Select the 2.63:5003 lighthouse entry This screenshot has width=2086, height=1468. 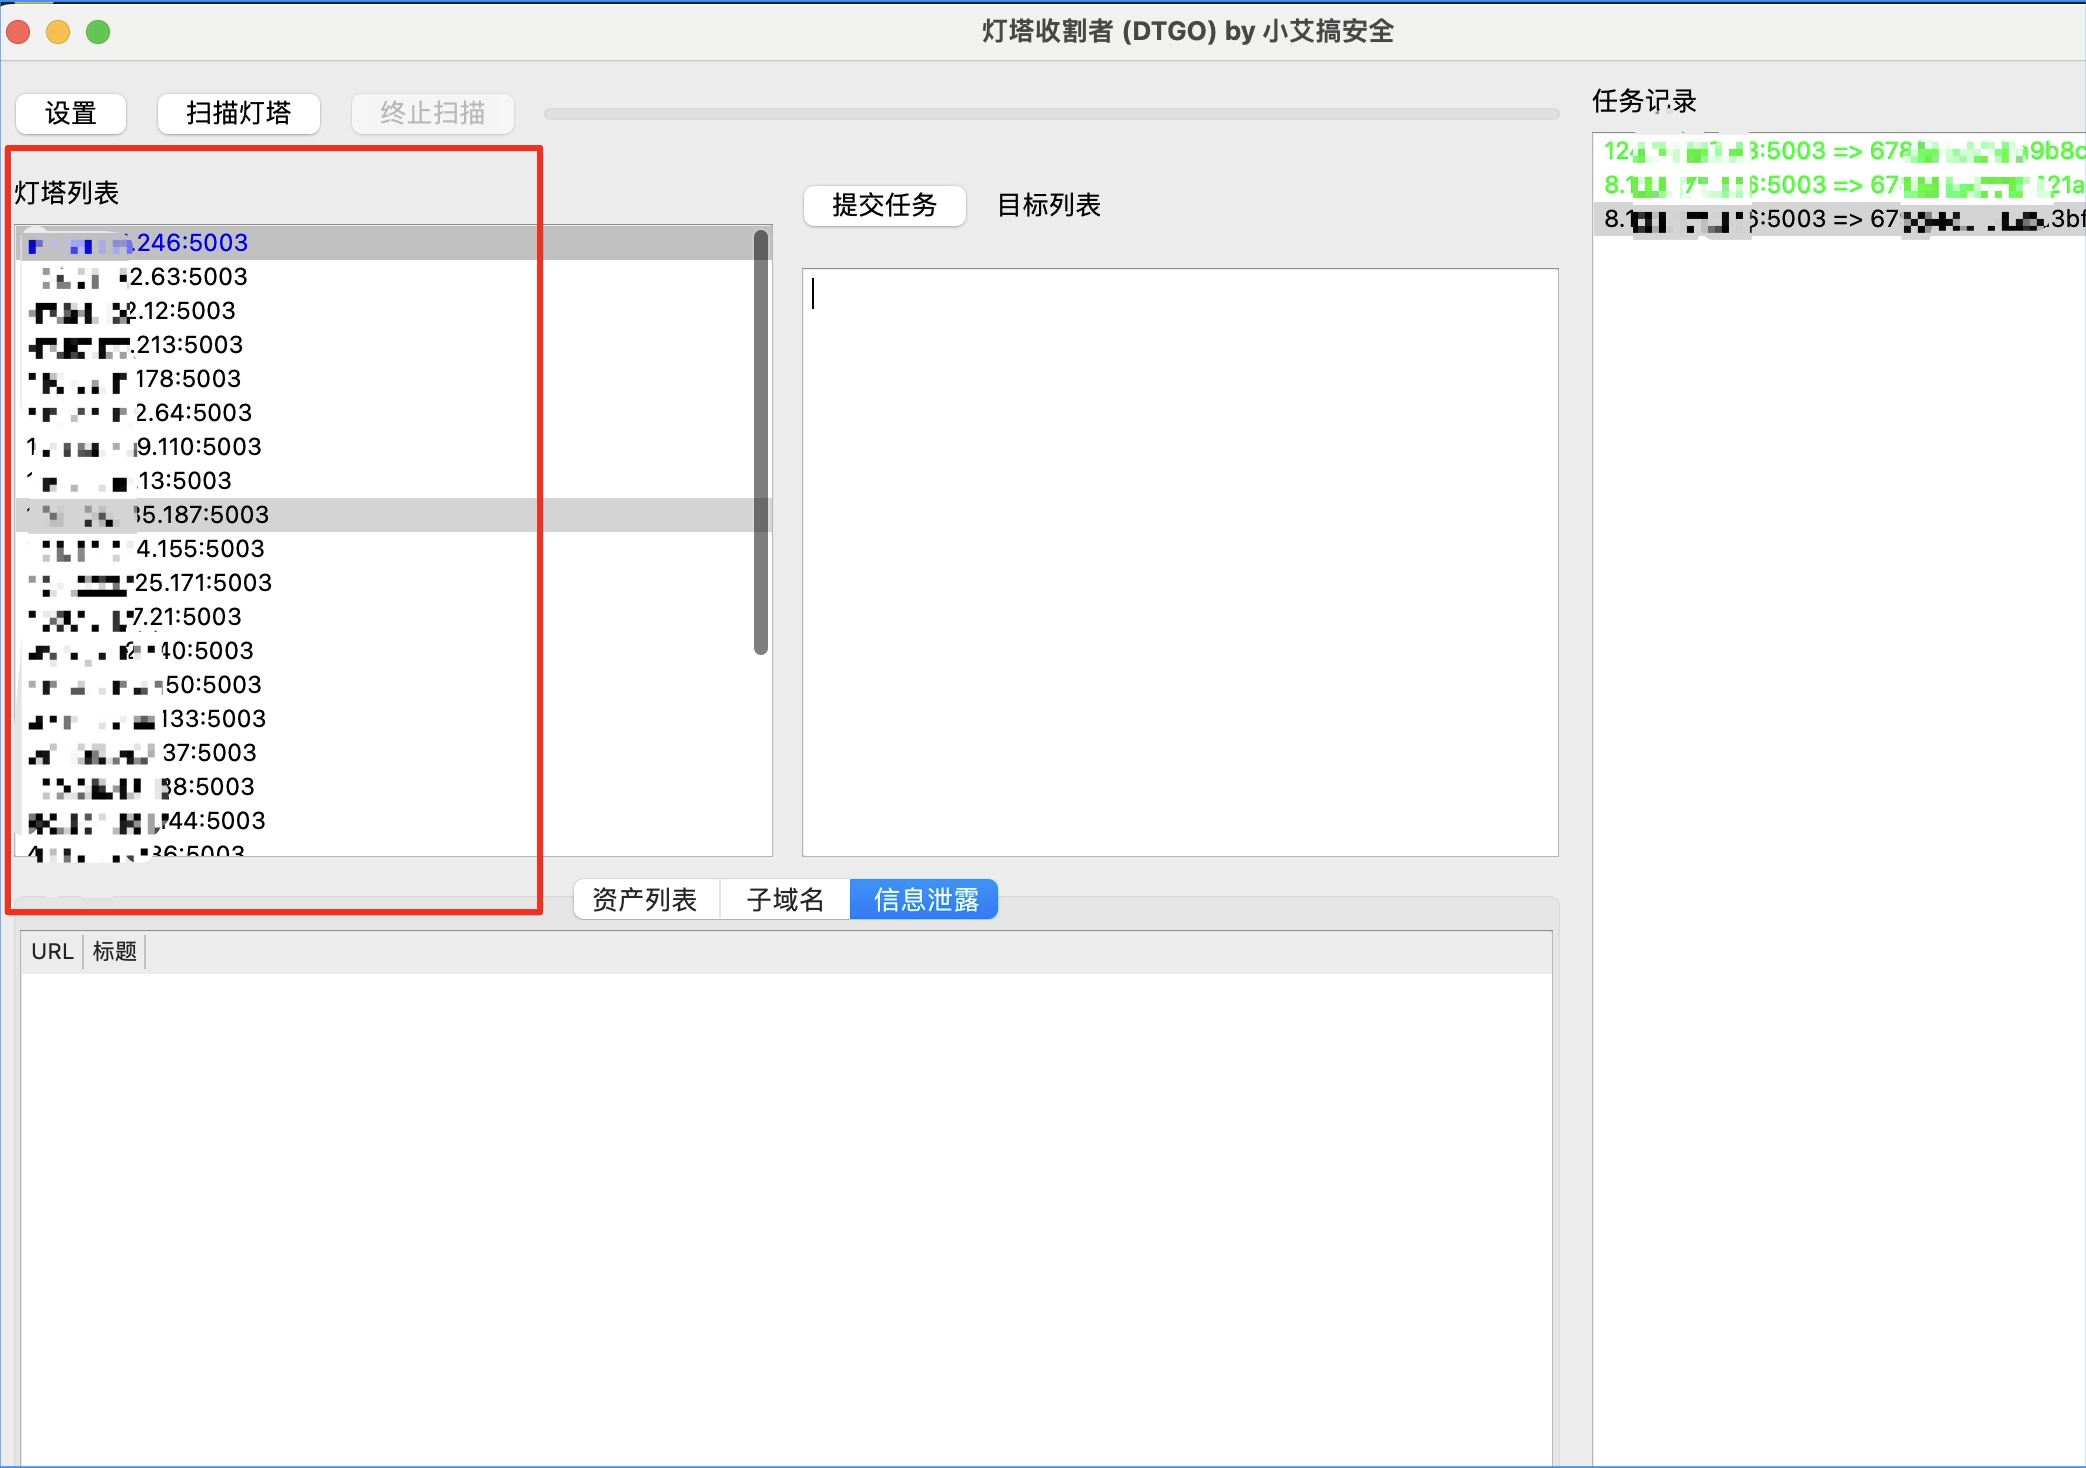(x=188, y=277)
